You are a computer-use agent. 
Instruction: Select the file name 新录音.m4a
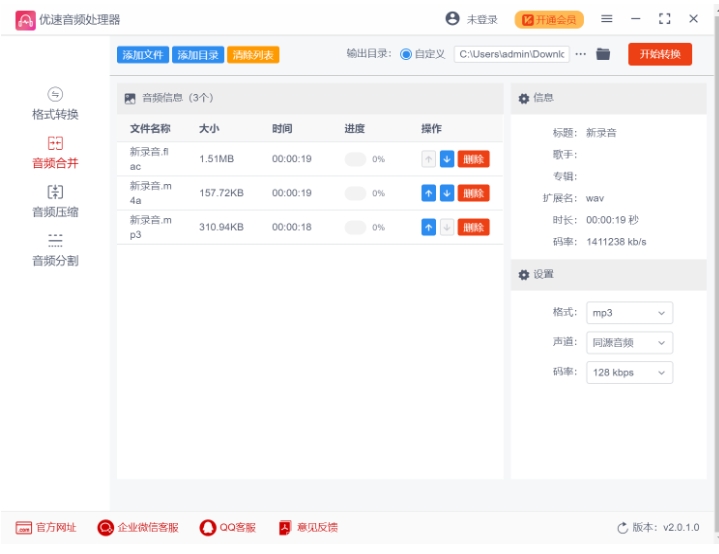[150, 193]
